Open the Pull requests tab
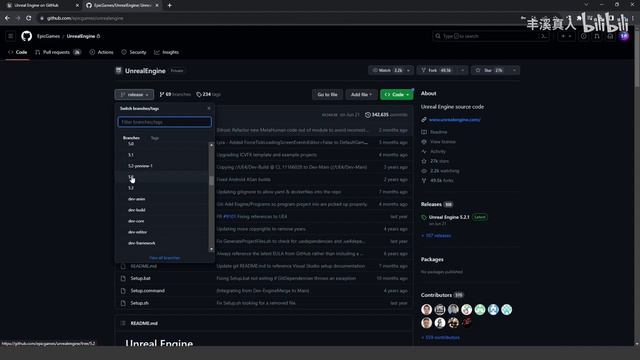The image size is (640, 360). pyautogui.click(x=58, y=52)
